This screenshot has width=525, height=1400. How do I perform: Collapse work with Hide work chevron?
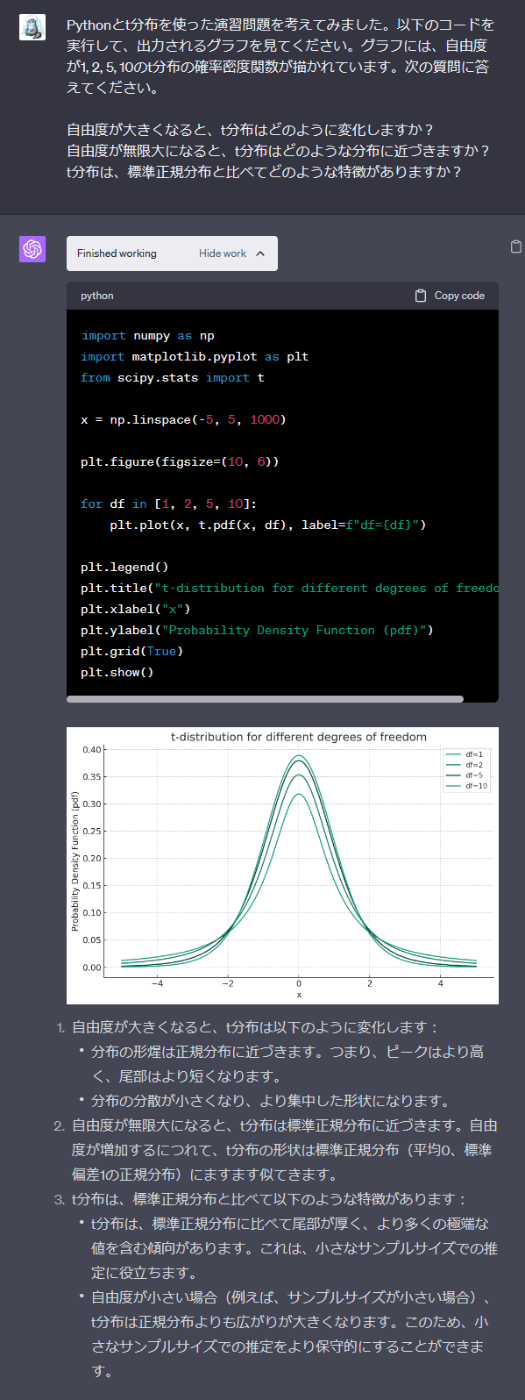[x=261, y=254]
